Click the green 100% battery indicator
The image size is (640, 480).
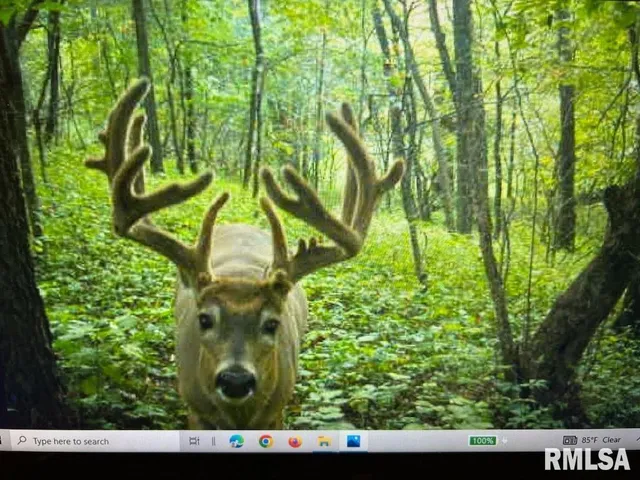483,440
